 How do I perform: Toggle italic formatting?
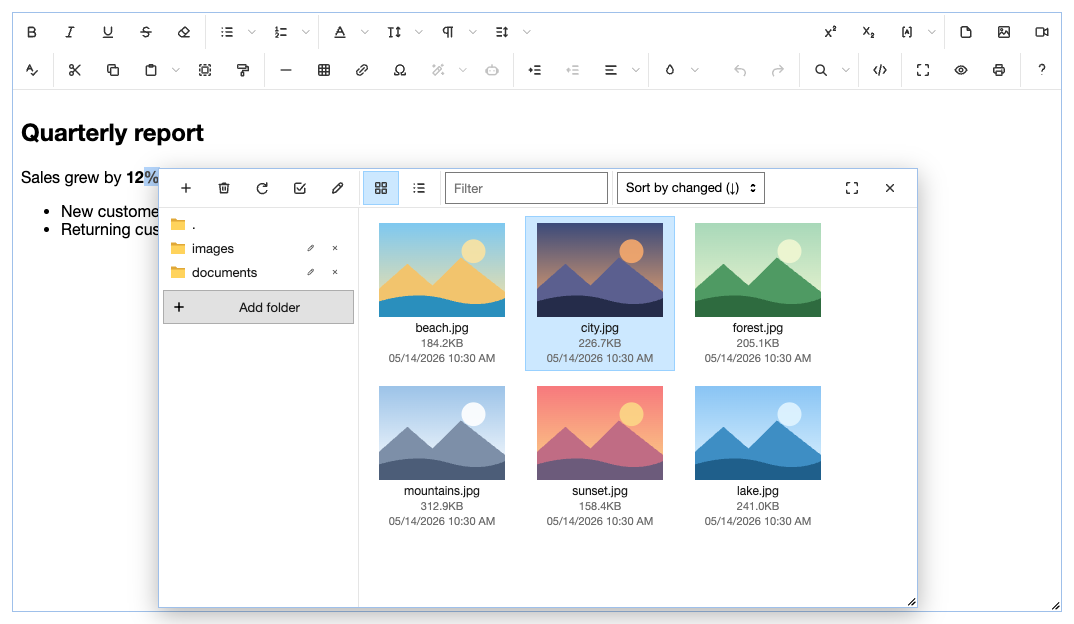pyautogui.click(x=69, y=32)
